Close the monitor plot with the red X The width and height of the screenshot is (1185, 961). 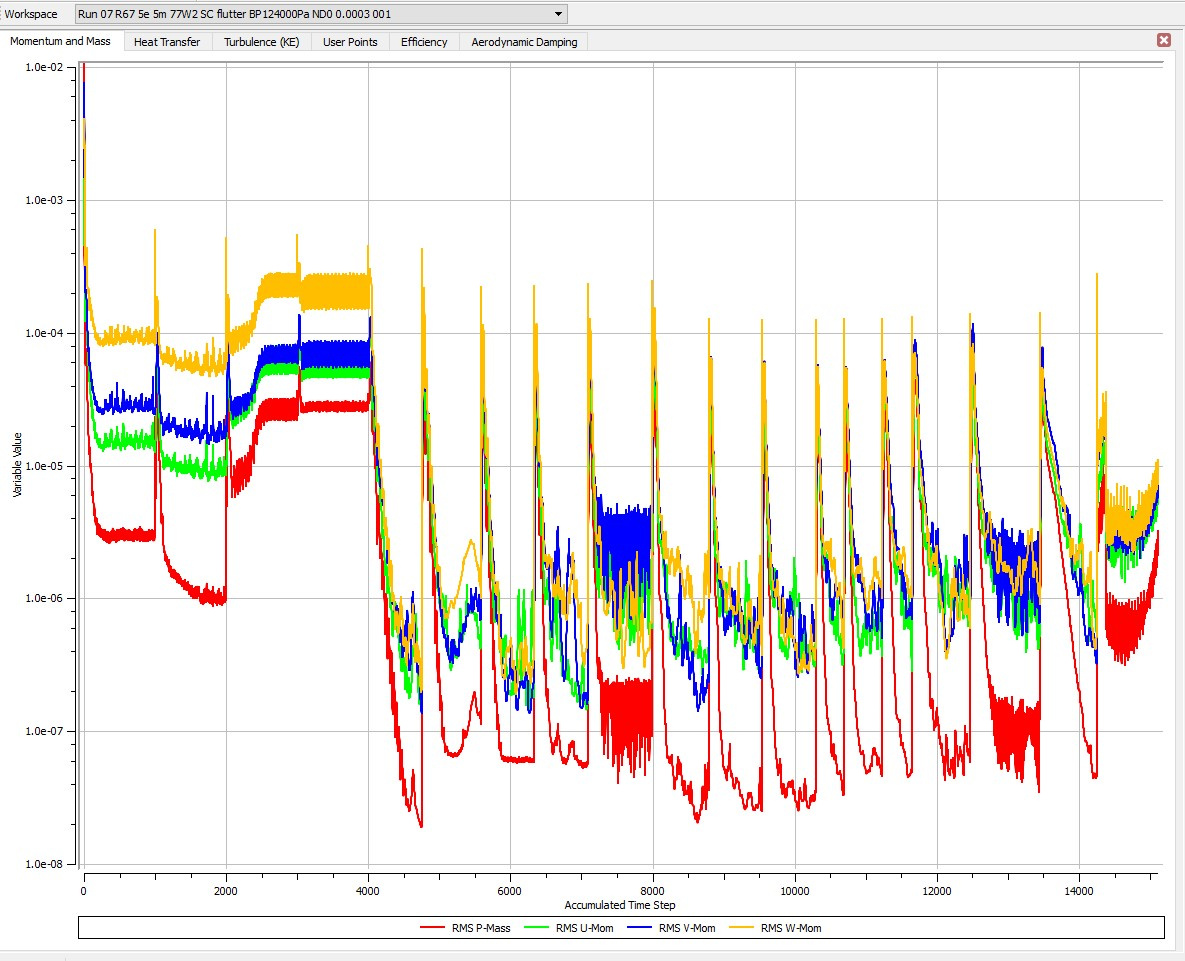pos(1163,39)
